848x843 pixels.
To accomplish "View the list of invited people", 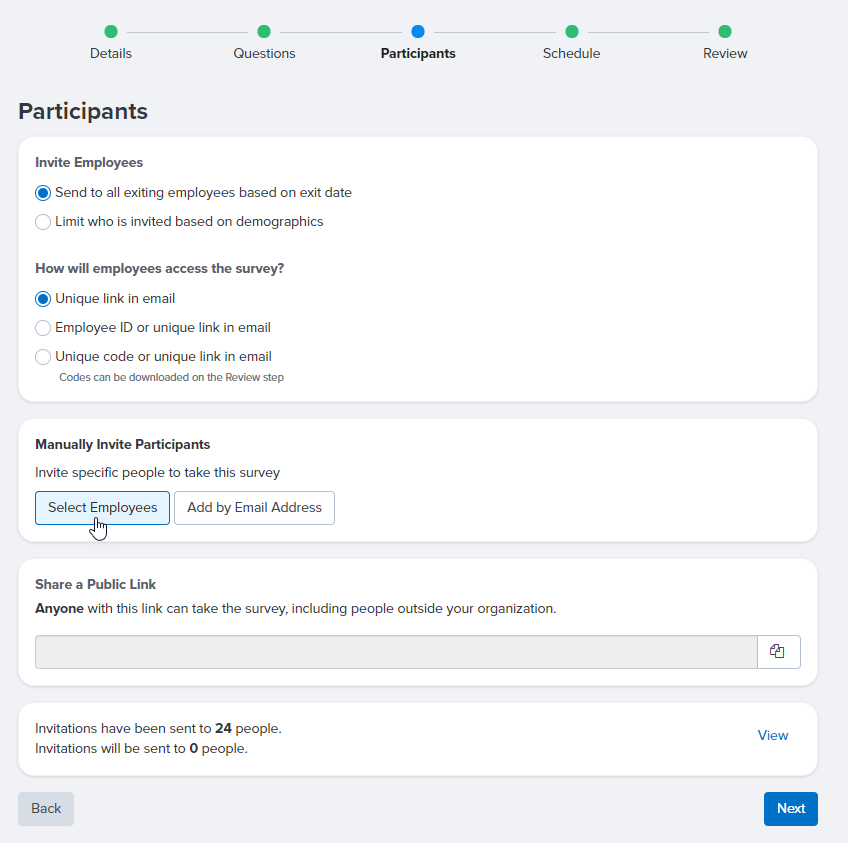I will (x=772, y=735).
